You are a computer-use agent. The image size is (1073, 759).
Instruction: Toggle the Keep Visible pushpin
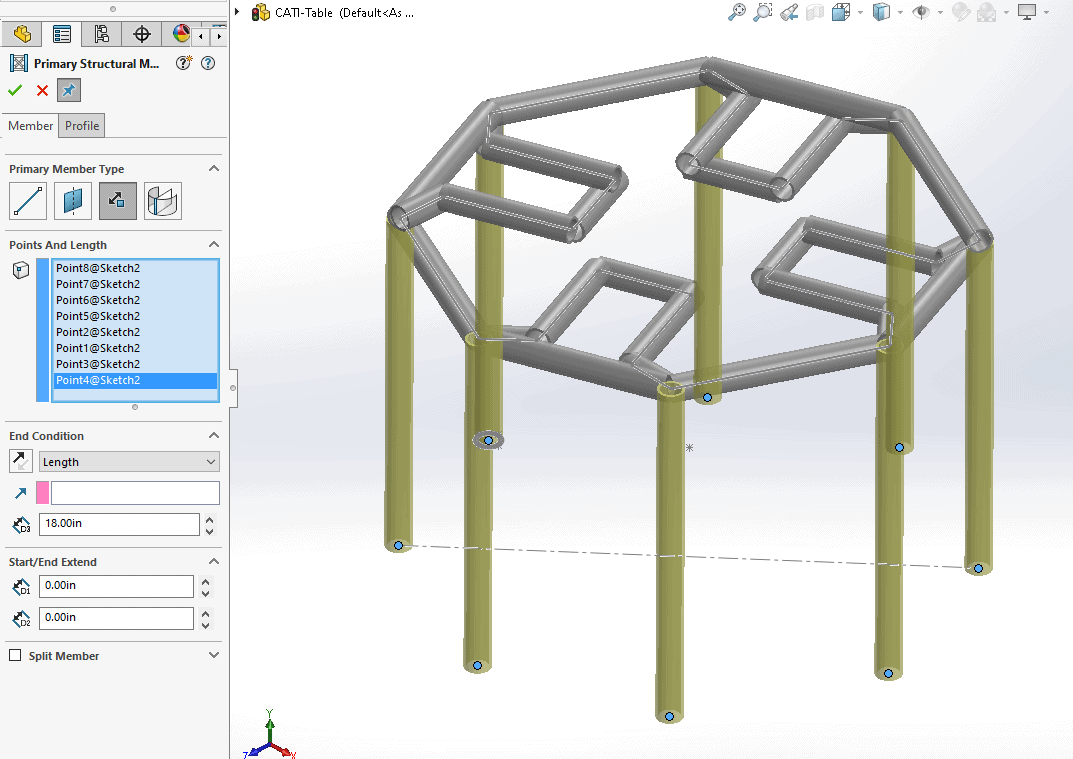(x=68, y=90)
